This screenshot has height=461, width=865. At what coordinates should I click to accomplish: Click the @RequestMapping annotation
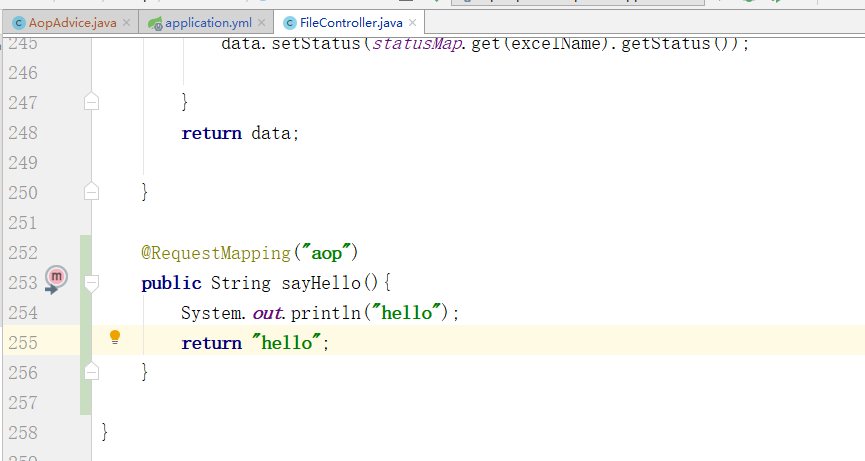point(212,253)
